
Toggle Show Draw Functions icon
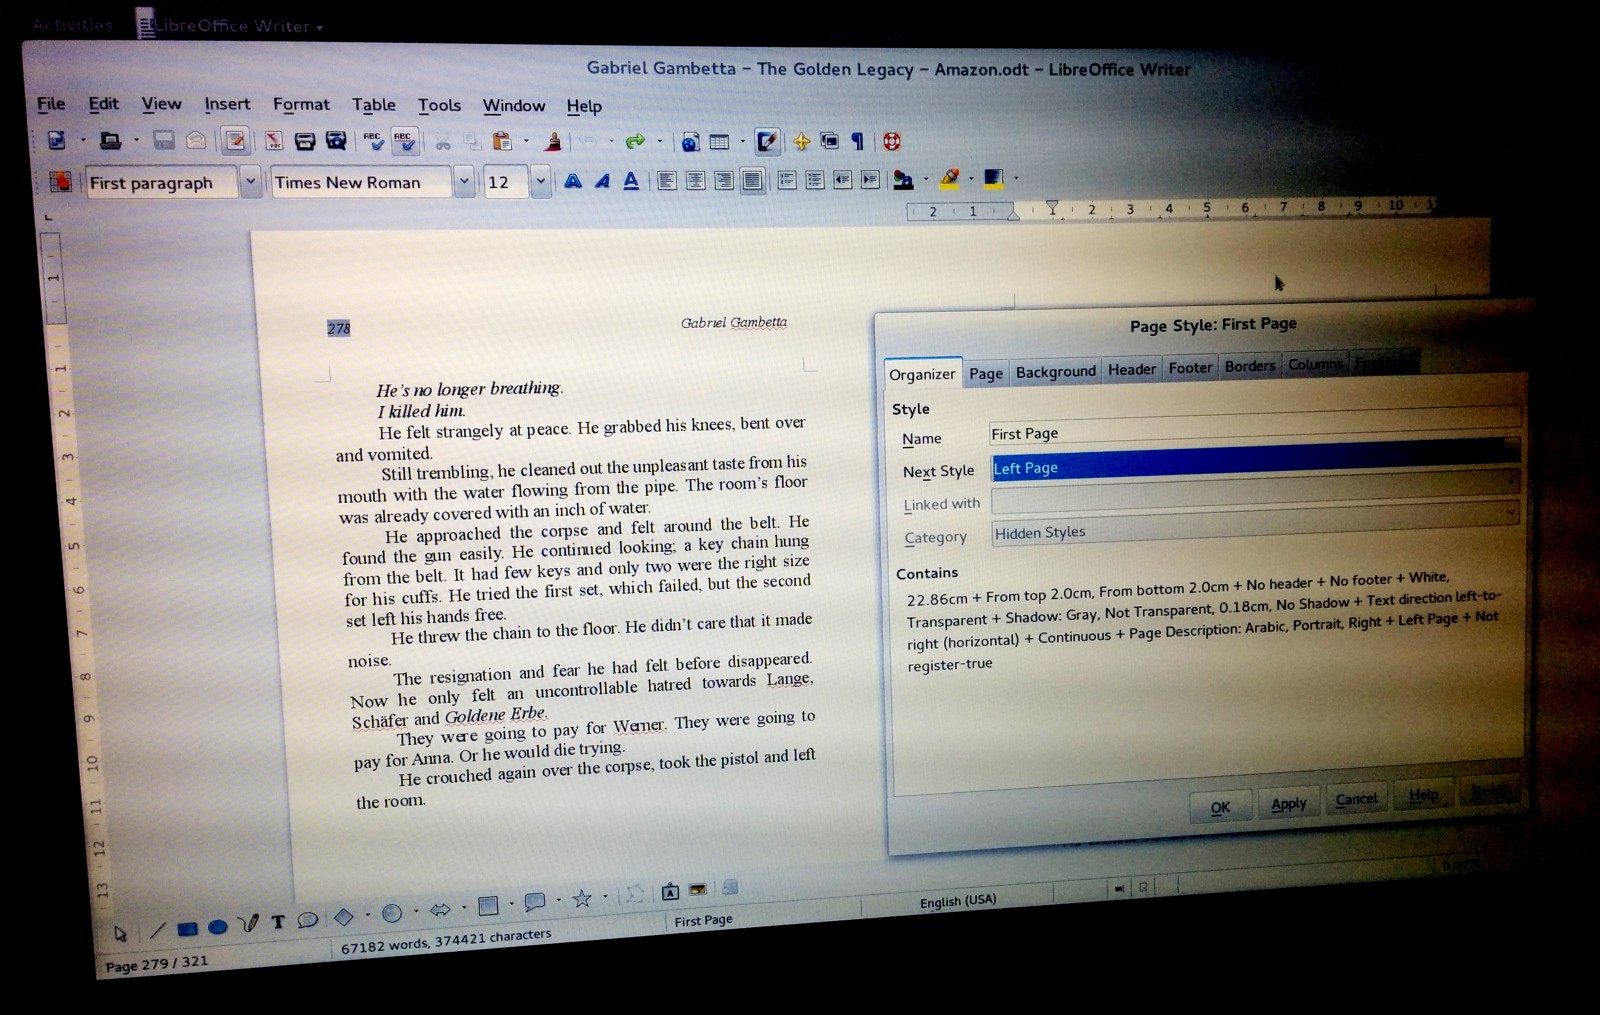[766, 141]
